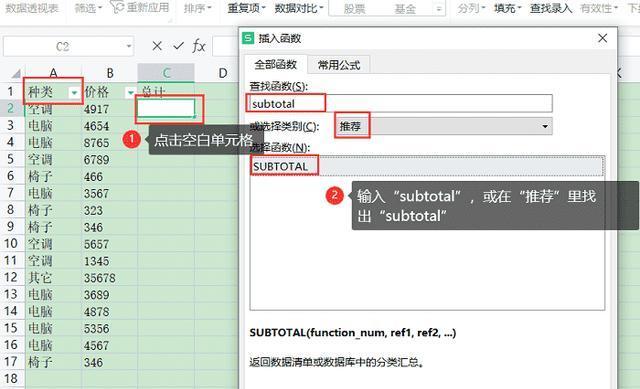Choose the 股票 stock data type
Viewport: 640px width, 389px height.
(x=354, y=8)
